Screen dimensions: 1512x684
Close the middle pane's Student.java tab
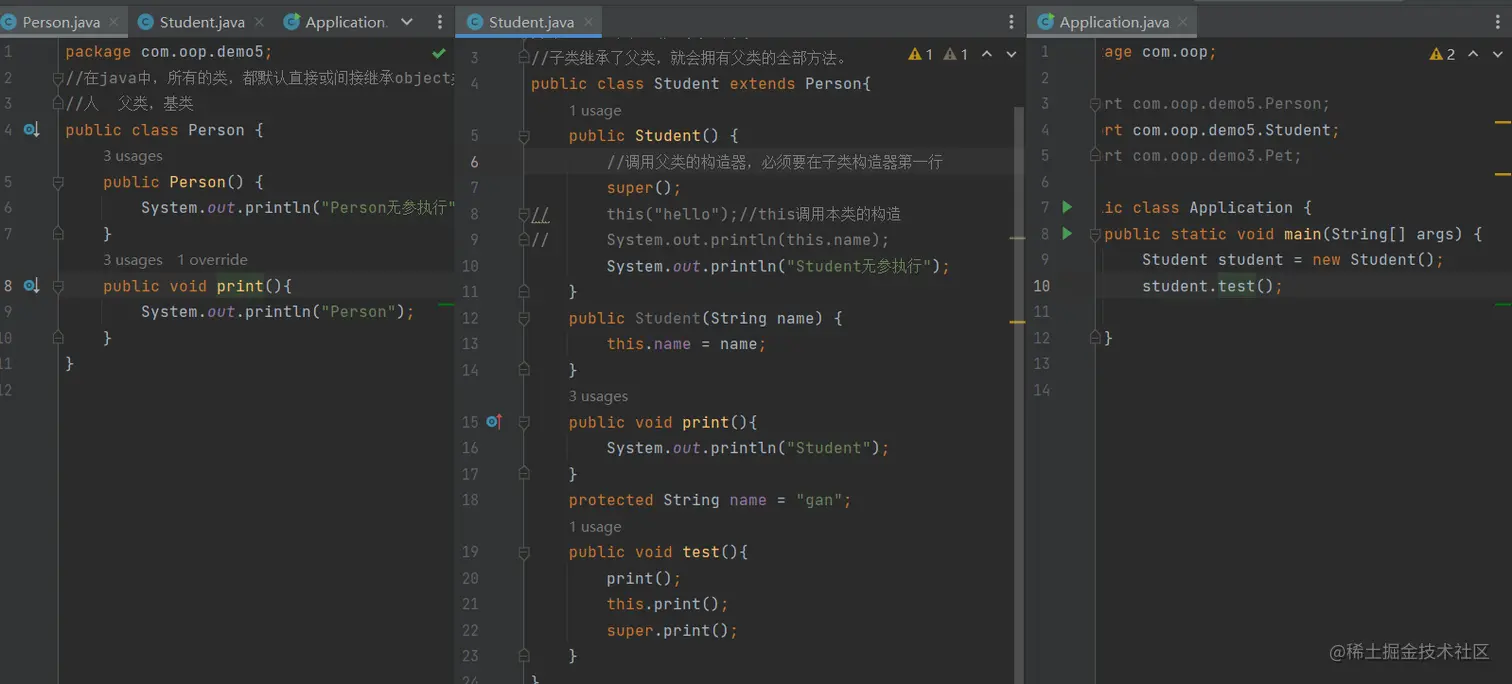click(590, 22)
